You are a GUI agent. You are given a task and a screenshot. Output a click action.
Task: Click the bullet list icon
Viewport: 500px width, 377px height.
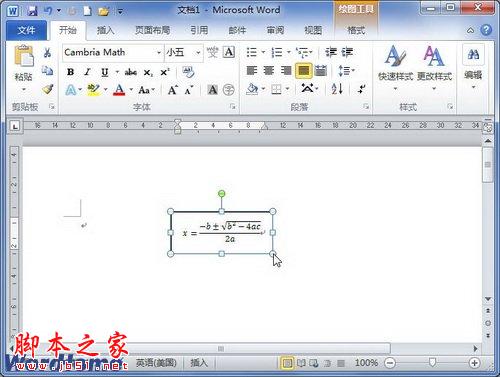pos(252,52)
